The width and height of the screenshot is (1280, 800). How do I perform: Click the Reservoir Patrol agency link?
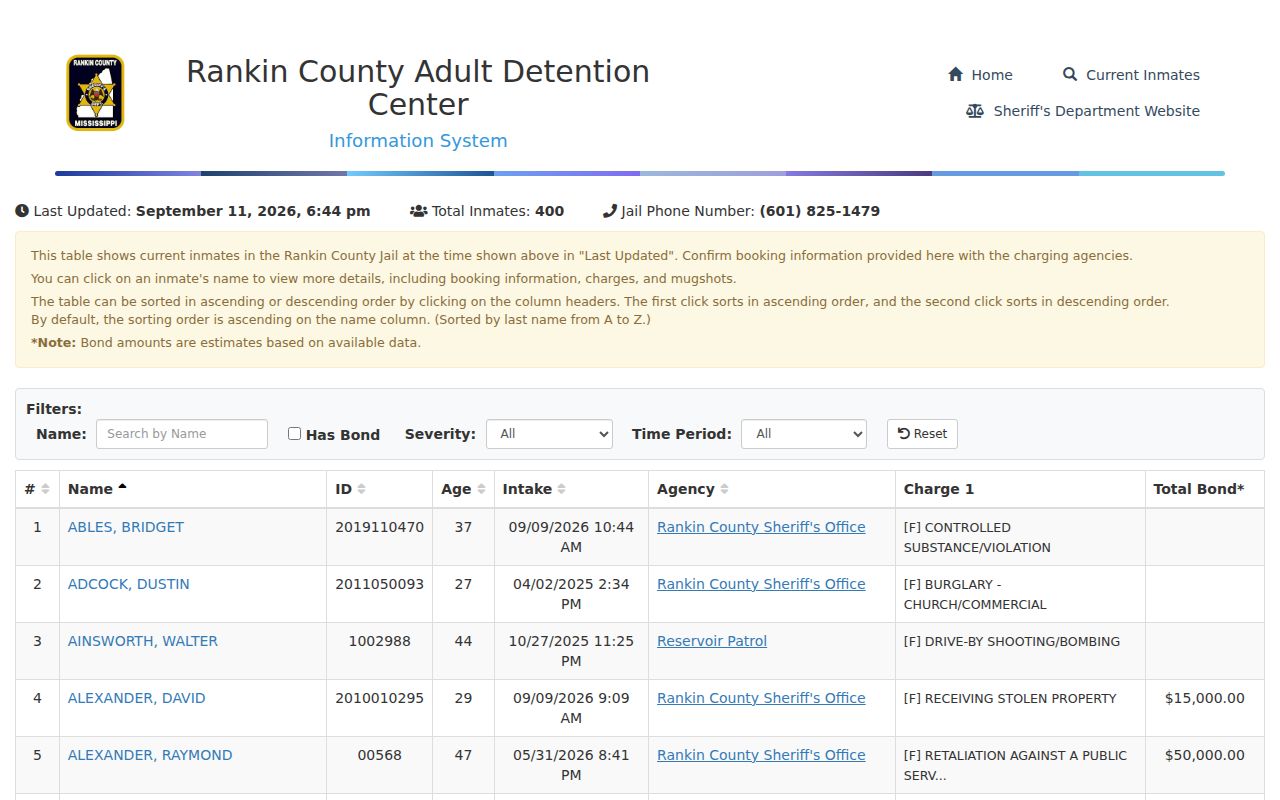tap(712, 641)
